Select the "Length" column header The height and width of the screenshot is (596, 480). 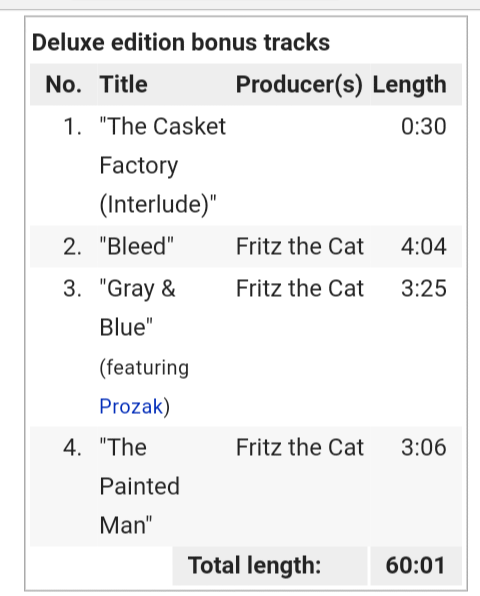(x=409, y=84)
